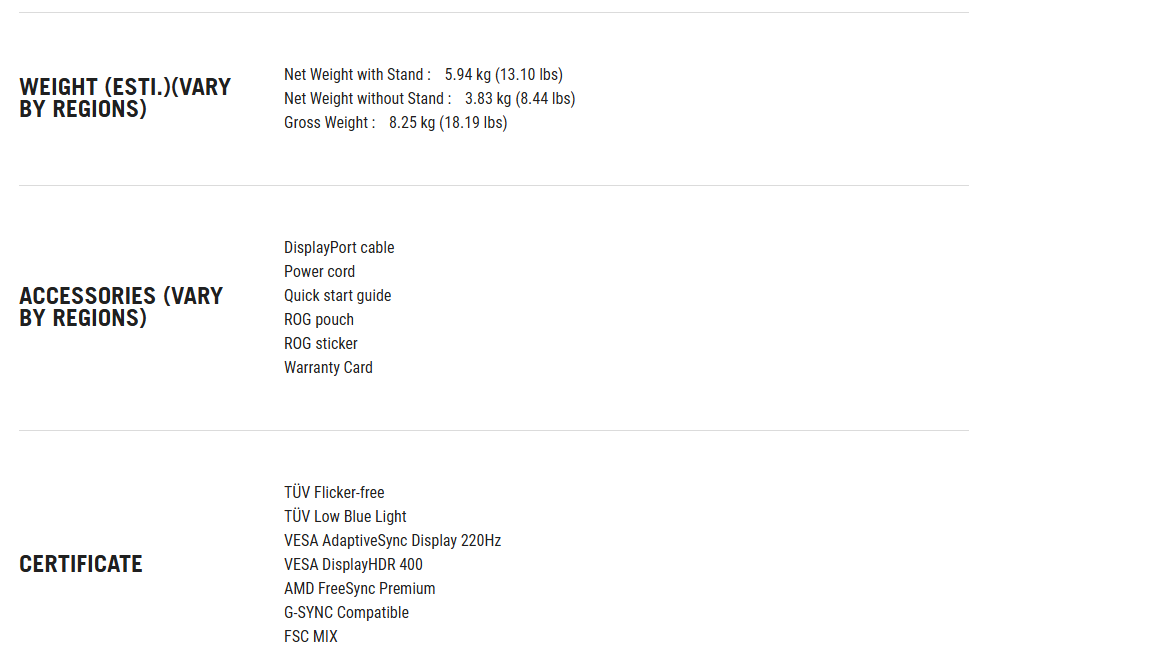Select the VESA DisplayHDR 400 entry
Image resolution: width=1152 pixels, height=667 pixels.
[353, 564]
